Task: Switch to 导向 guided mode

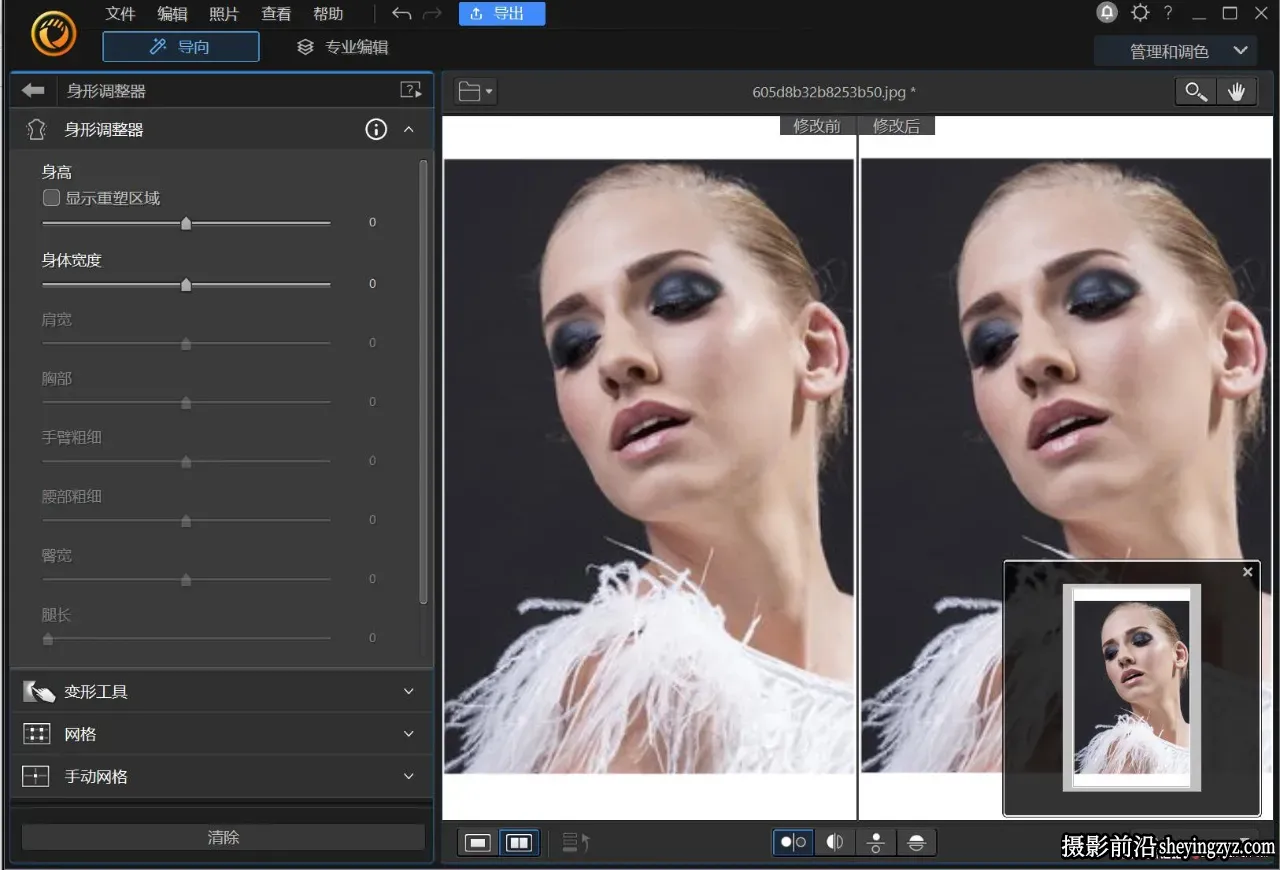Action: (x=181, y=47)
